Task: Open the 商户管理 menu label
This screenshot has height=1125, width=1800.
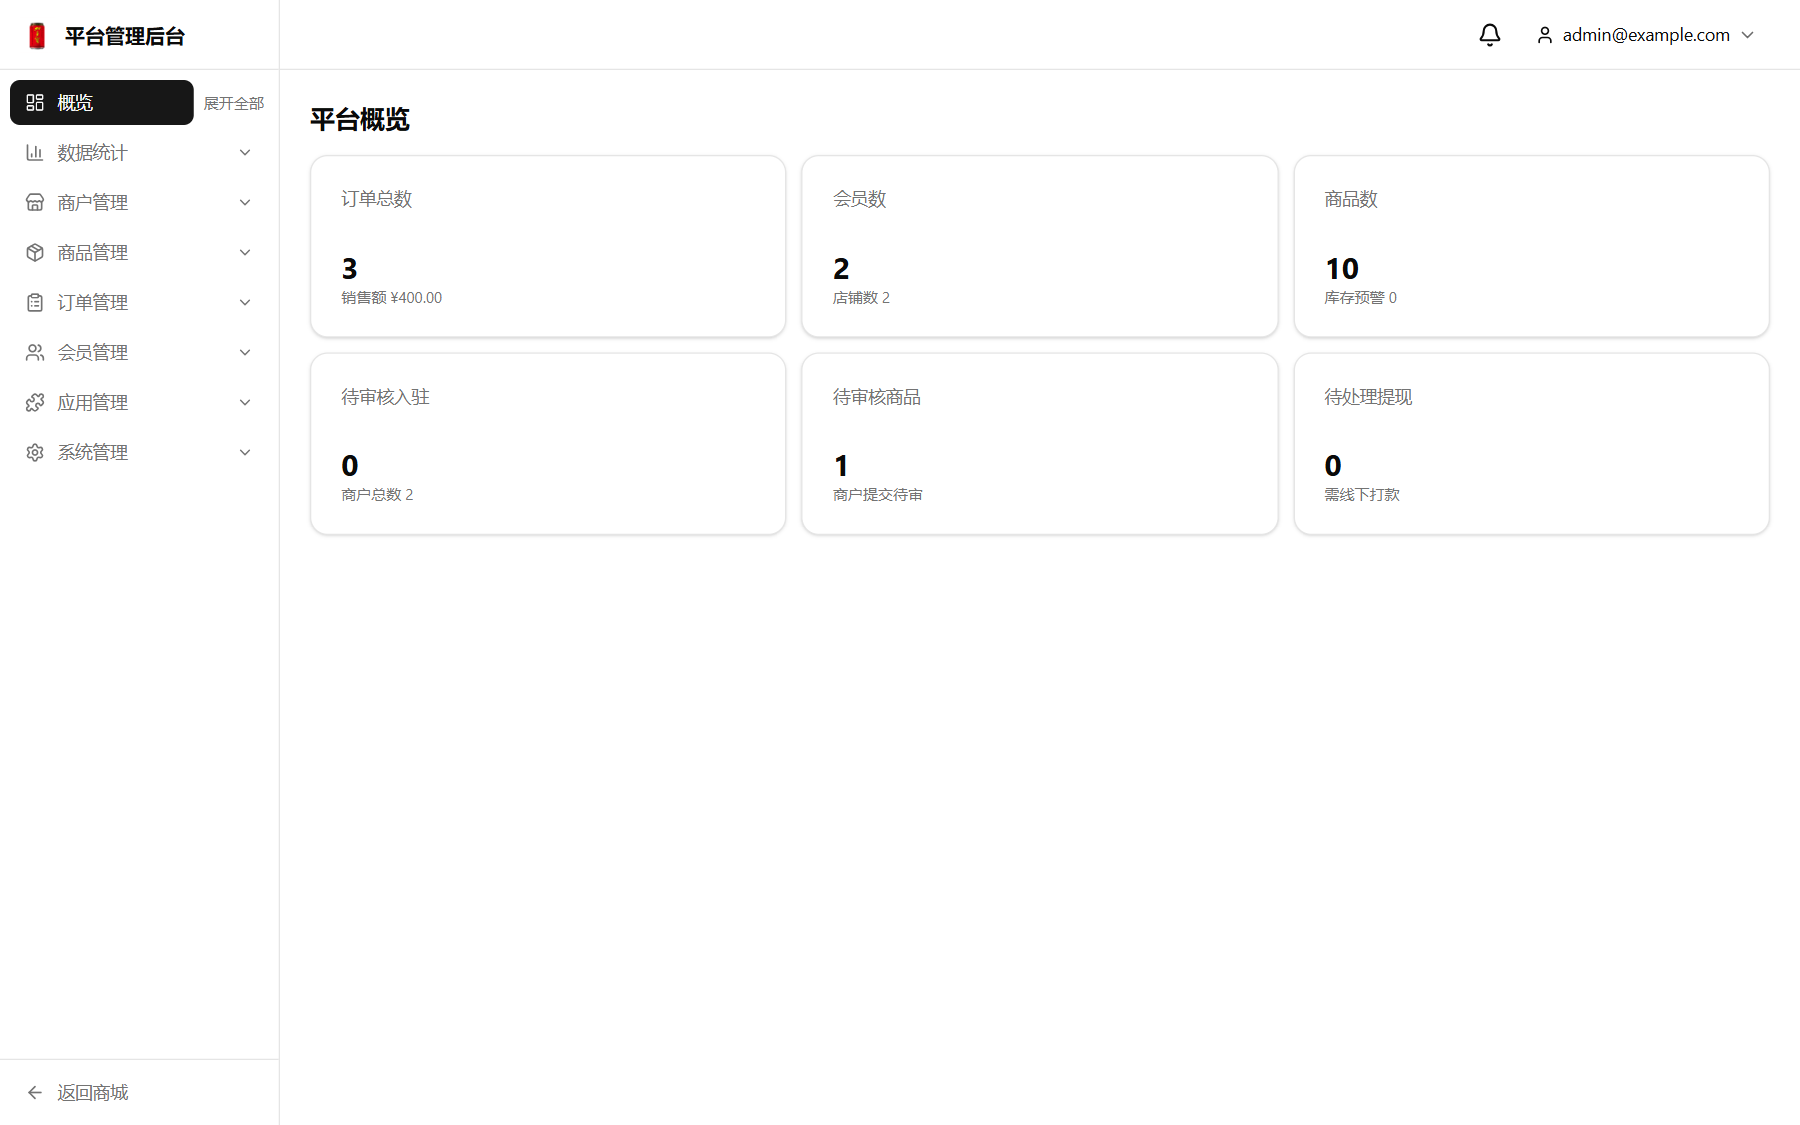Action: point(92,202)
